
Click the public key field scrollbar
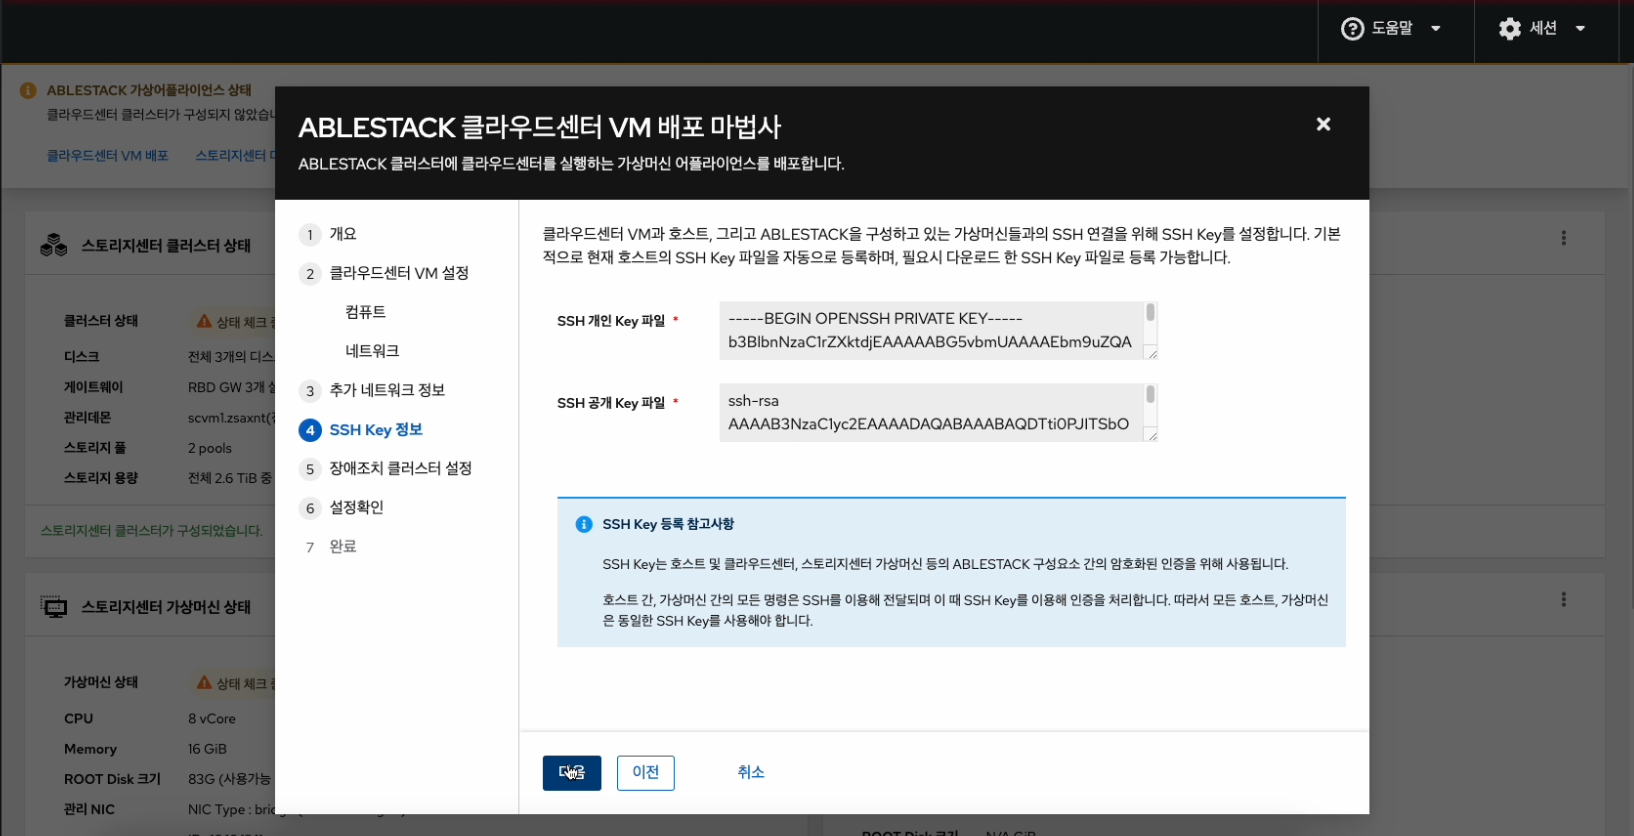pos(1151,395)
